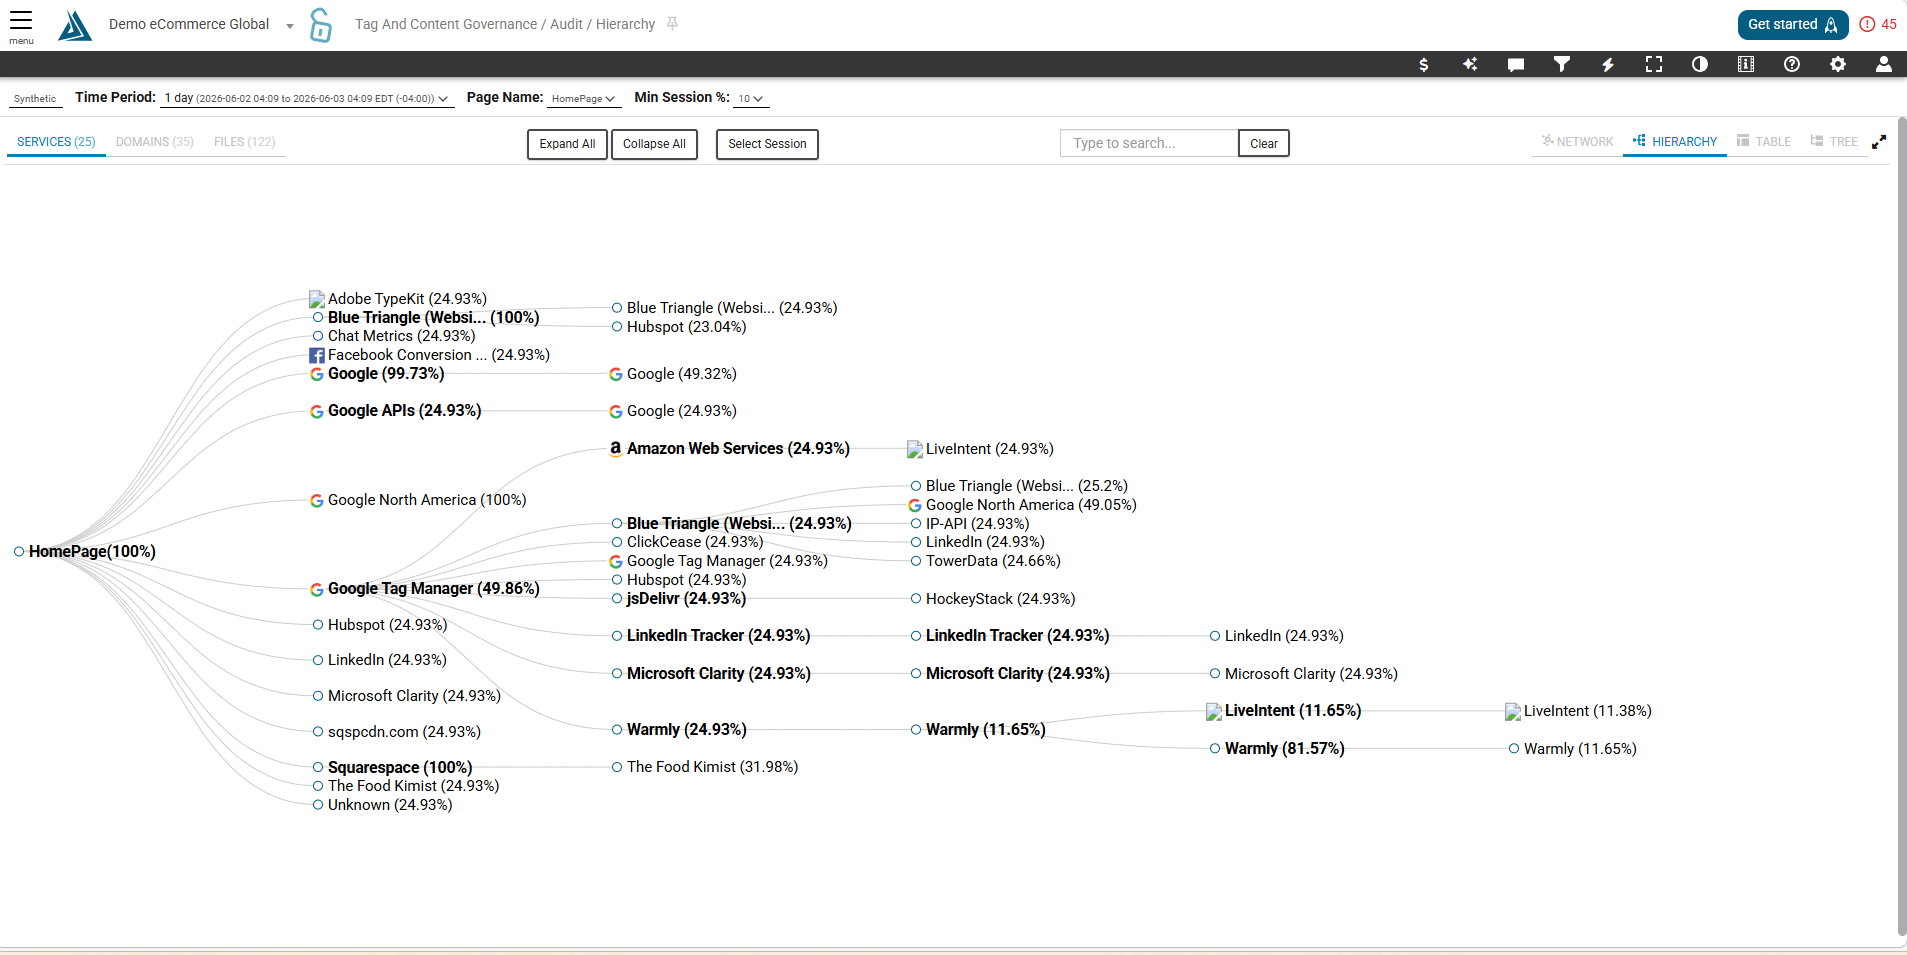The height and width of the screenshot is (955, 1907).
Task: Click the Collapse All button
Action: point(654,144)
